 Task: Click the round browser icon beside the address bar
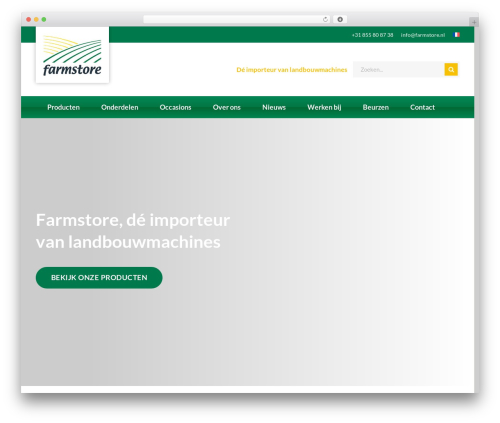[340, 19]
